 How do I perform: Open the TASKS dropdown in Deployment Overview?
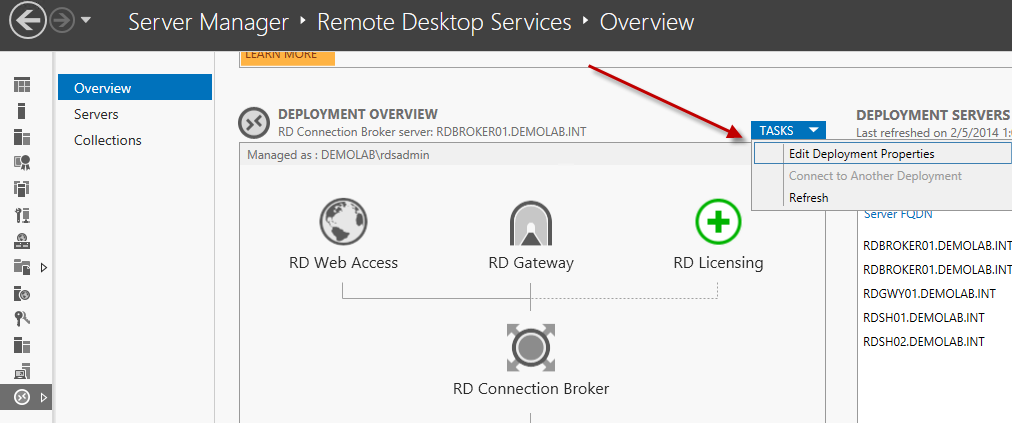[789, 130]
